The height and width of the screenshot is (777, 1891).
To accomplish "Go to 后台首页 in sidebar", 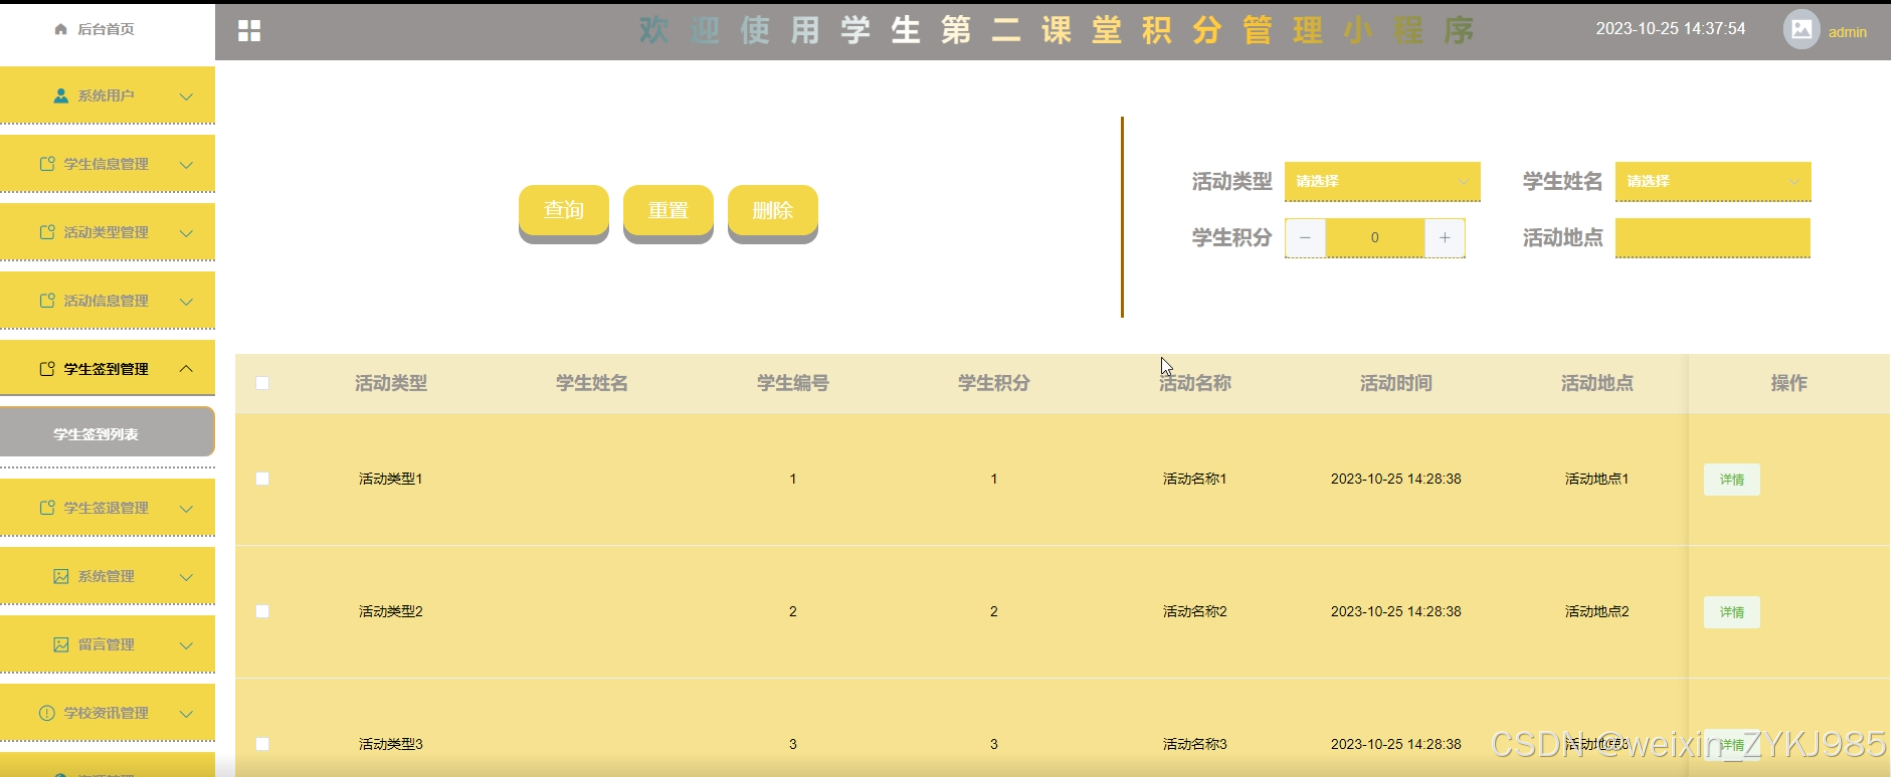I will click(106, 29).
